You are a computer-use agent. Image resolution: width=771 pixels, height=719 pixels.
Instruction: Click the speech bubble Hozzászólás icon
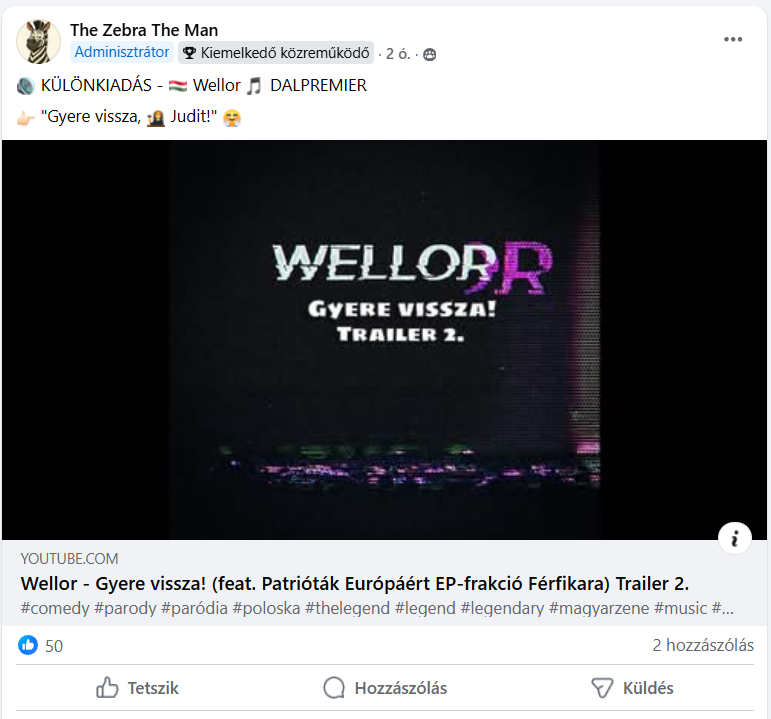(x=334, y=688)
